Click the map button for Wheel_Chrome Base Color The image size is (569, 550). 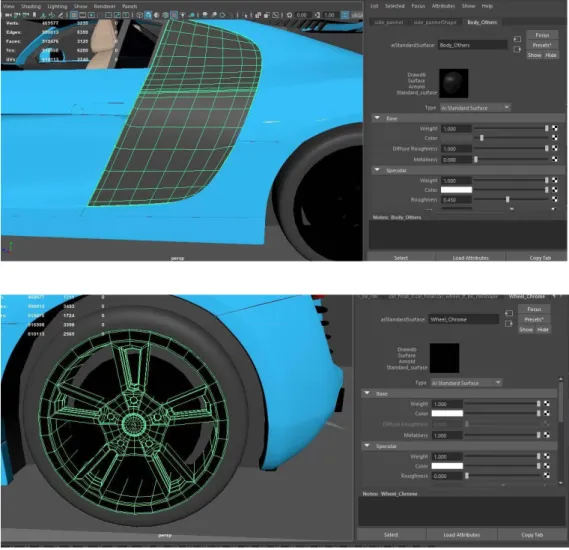(x=547, y=413)
